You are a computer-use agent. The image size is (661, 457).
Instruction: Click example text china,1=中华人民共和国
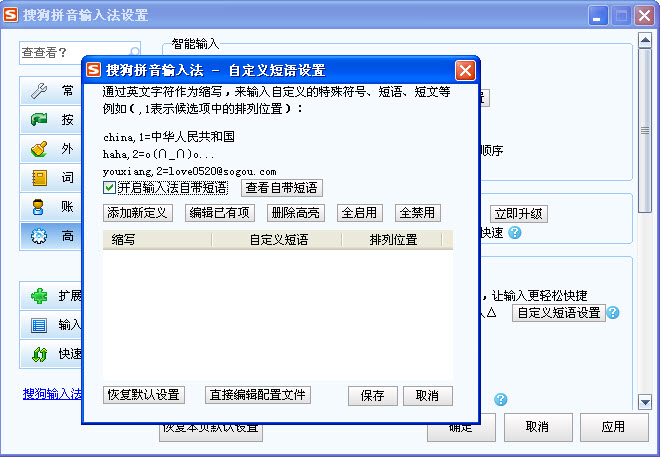pos(169,137)
